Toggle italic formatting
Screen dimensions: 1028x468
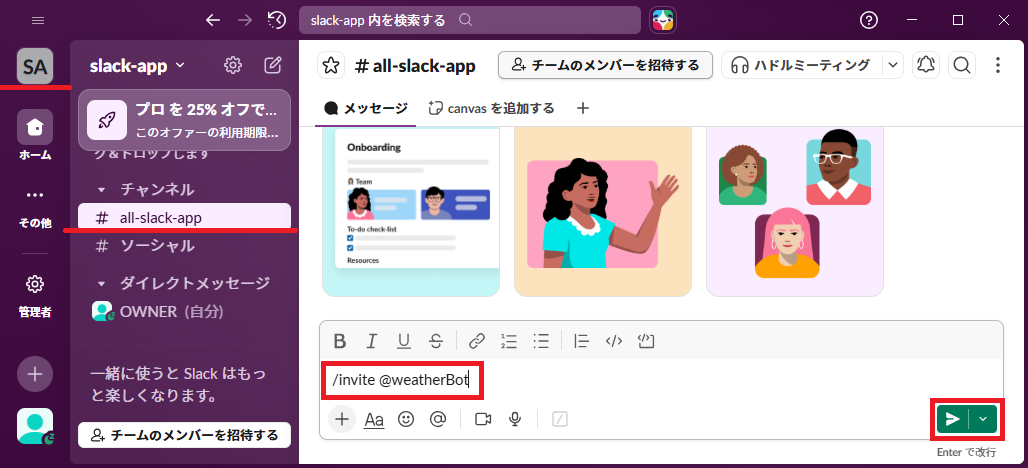(372, 341)
